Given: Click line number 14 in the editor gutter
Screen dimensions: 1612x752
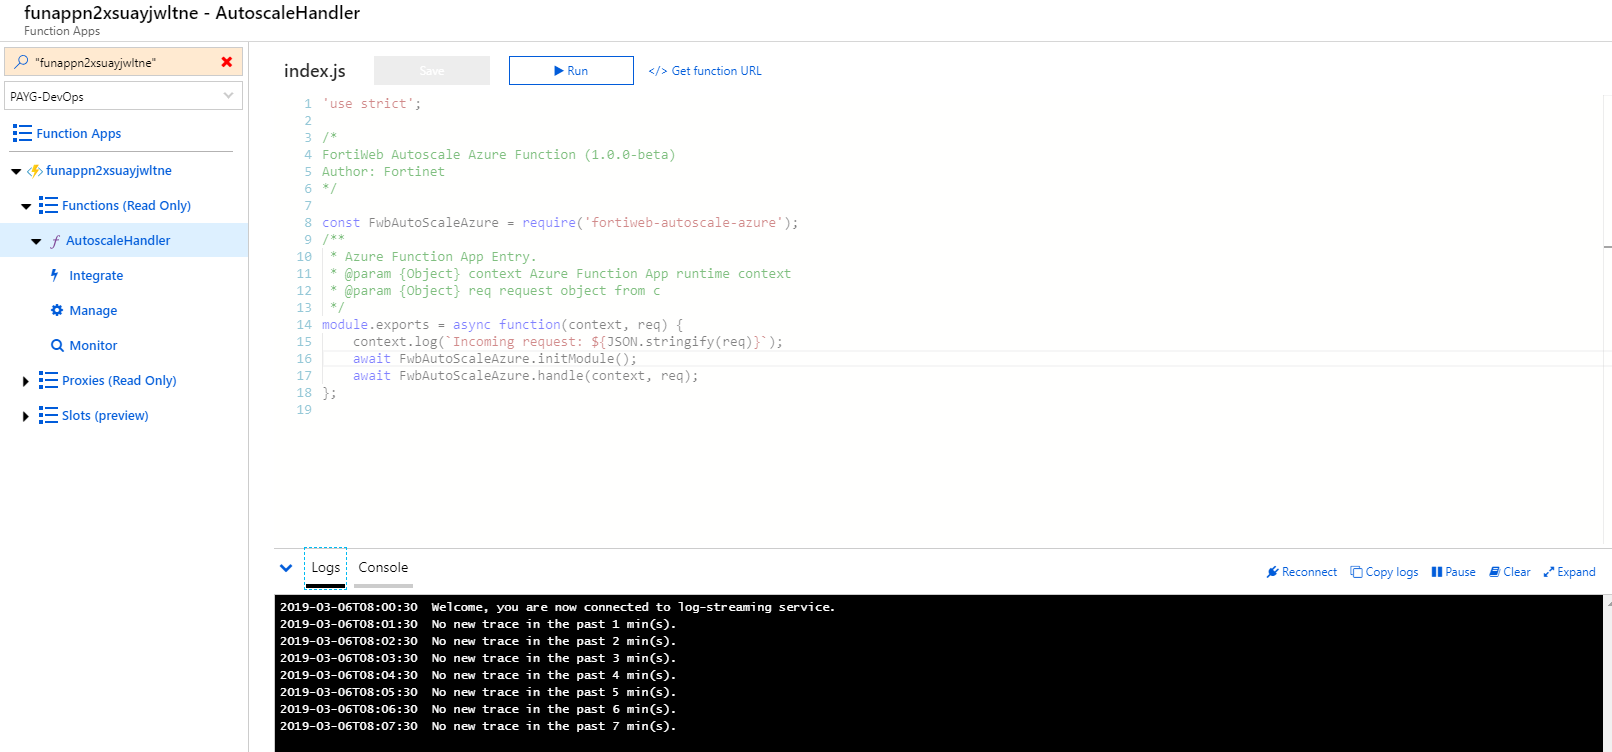Looking at the screenshot, I should coord(304,325).
